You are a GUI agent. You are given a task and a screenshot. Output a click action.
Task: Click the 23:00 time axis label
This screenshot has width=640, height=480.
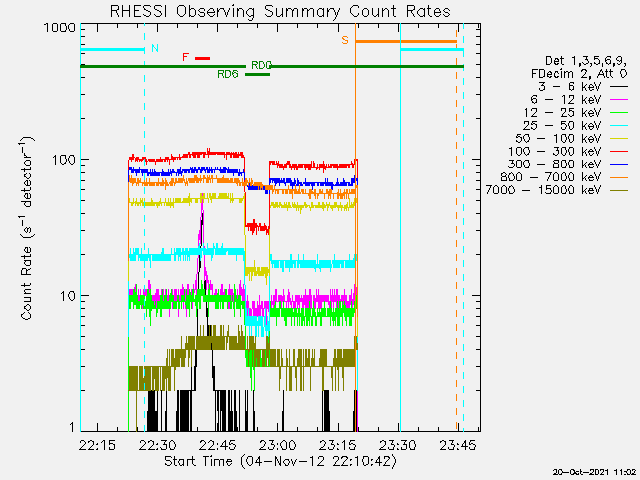coord(278,445)
